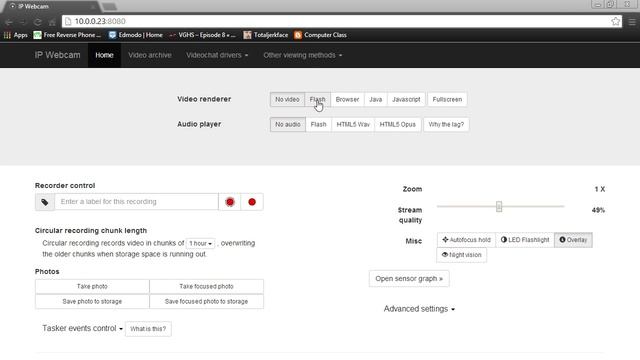Select Java video renderer

pyautogui.click(x=376, y=99)
